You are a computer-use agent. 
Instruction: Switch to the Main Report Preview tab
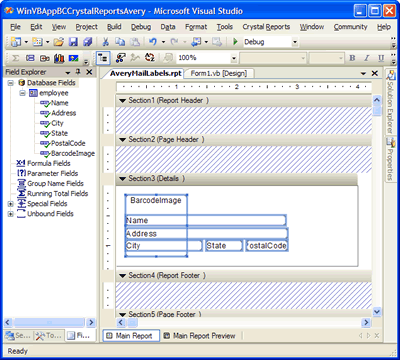click(199, 336)
